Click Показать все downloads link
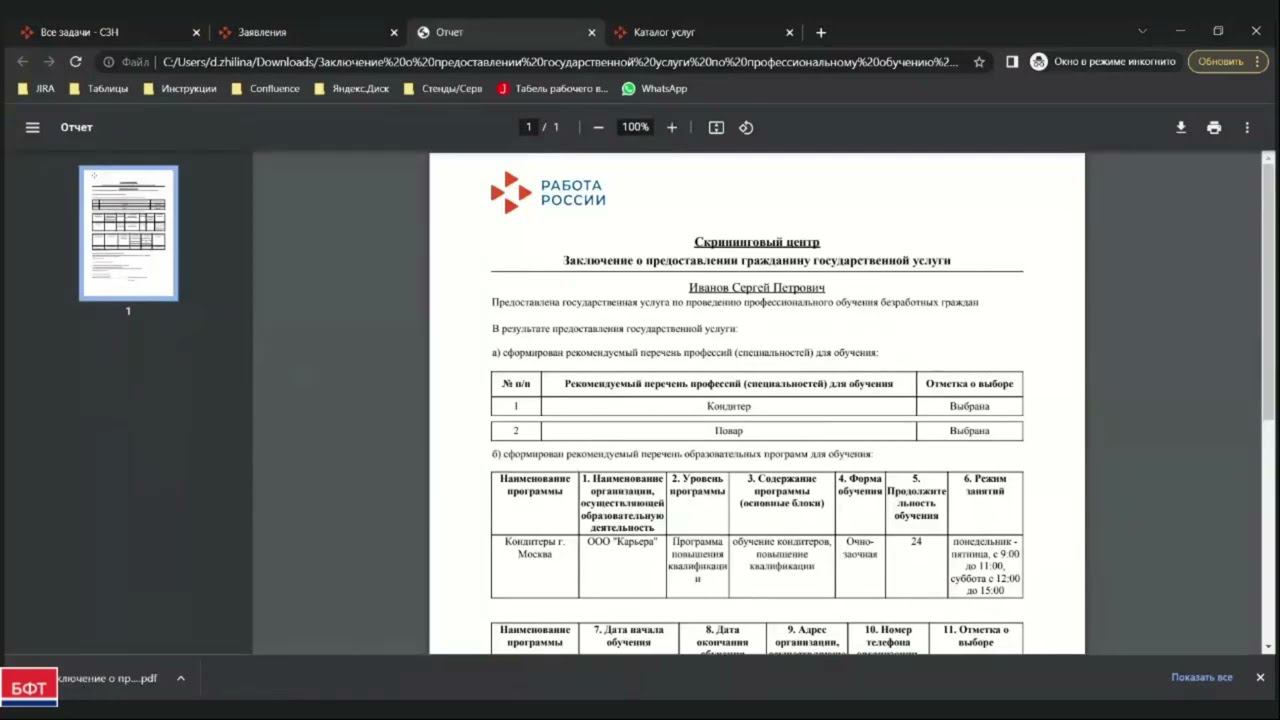 (x=1202, y=677)
